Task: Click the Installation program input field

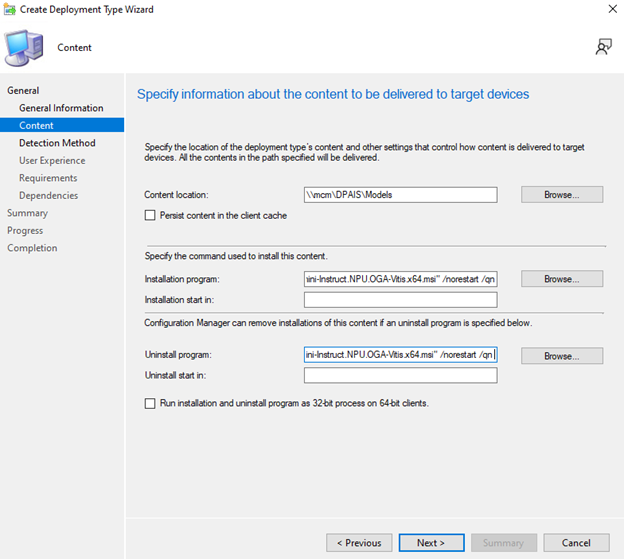Action: point(401,279)
